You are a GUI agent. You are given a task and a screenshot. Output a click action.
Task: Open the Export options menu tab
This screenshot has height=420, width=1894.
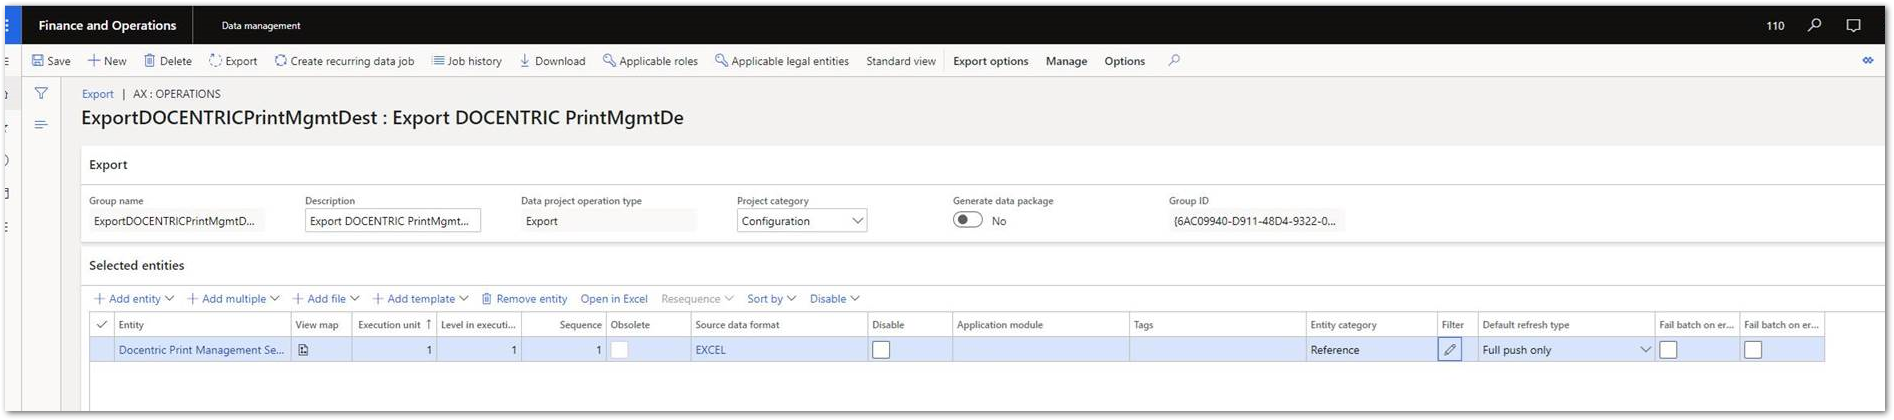990,61
